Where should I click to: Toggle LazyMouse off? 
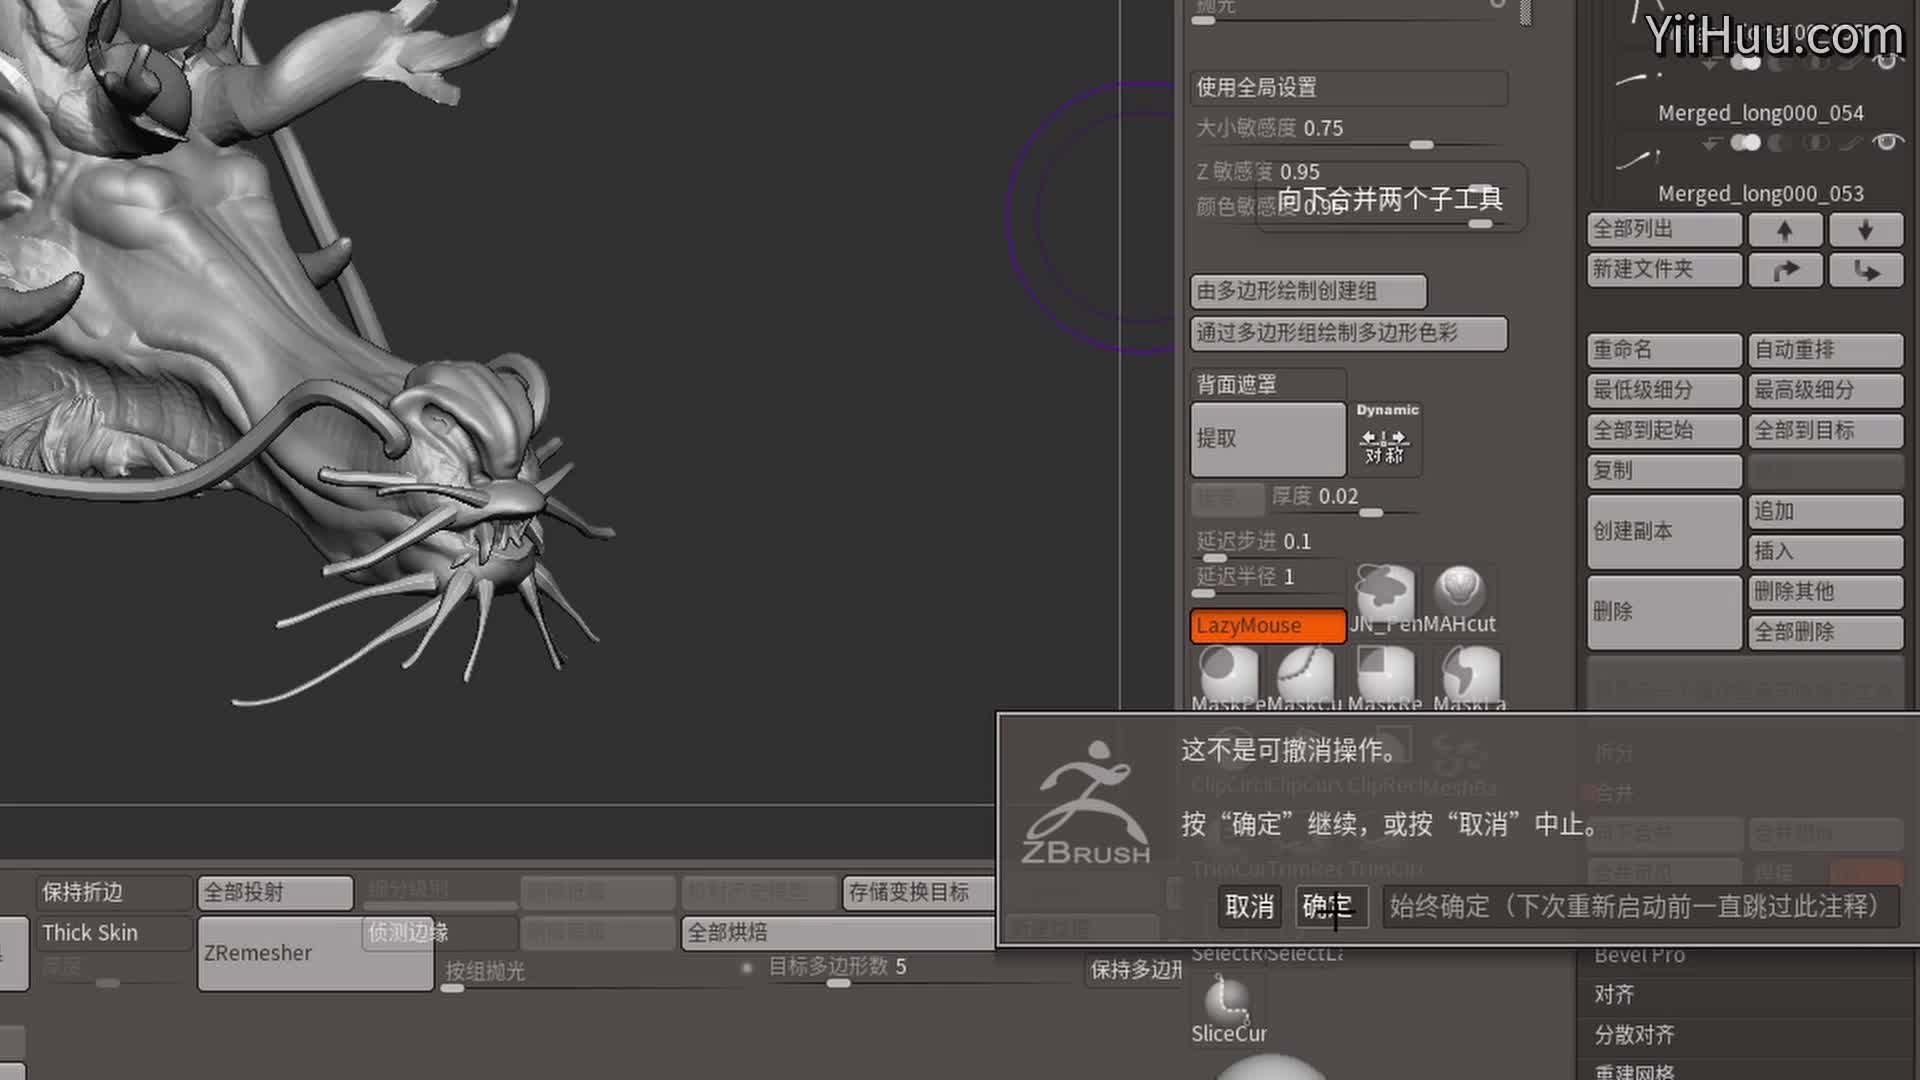point(1267,626)
